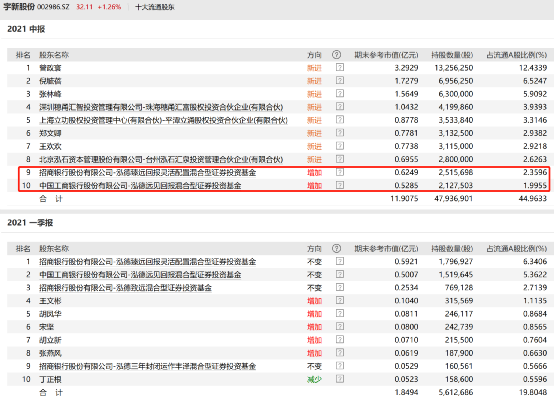554x397 pixels.
Task: Click the help icon in the 丁正根 row
Action: 340,379
